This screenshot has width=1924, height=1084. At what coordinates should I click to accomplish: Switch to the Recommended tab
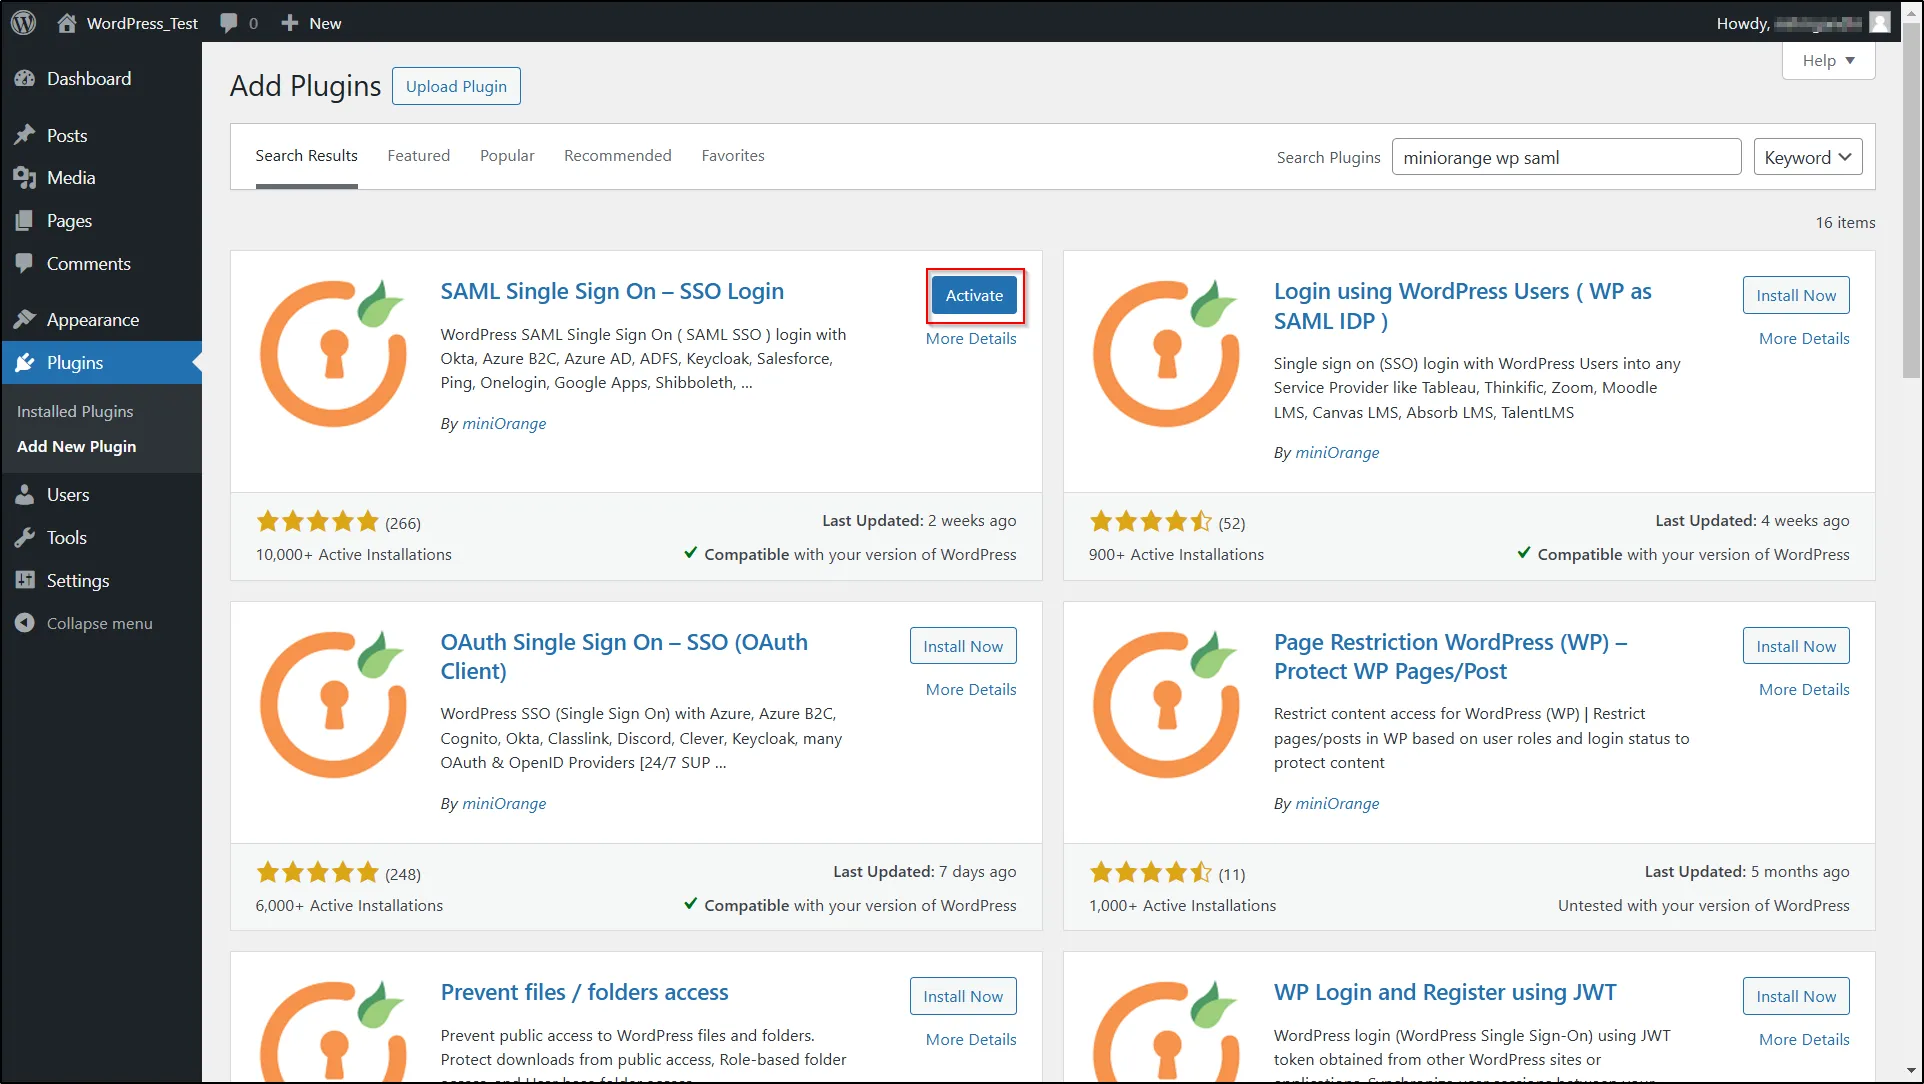tap(617, 156)
